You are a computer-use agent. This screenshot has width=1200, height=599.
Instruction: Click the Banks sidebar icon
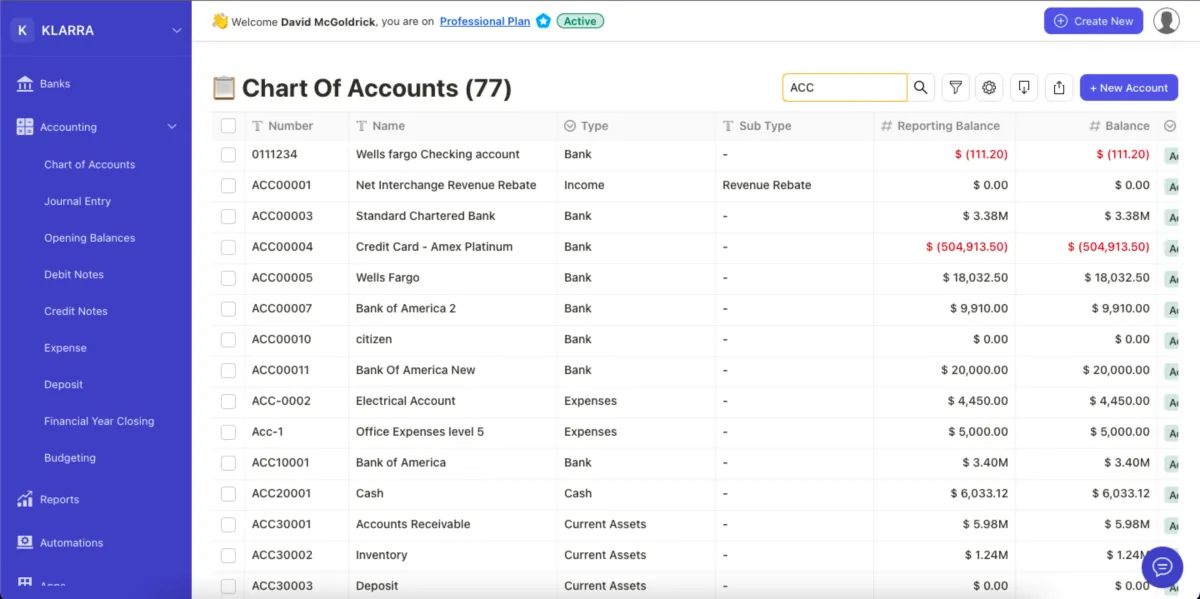[x=25, y=84]
